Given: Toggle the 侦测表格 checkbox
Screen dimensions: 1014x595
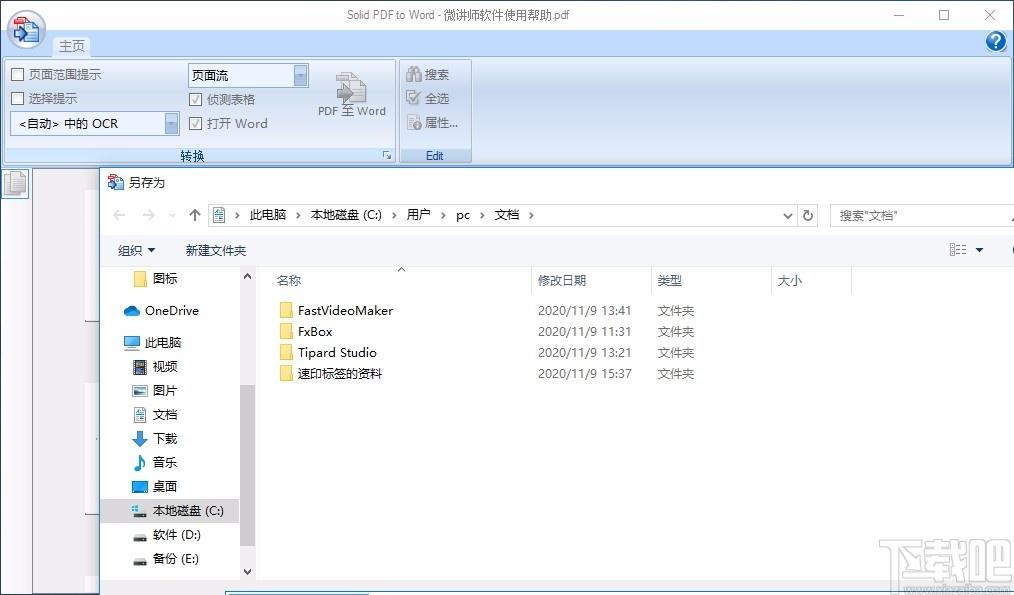Looking at the screenshot, I should pyautogui.click(x=195, y=100).
